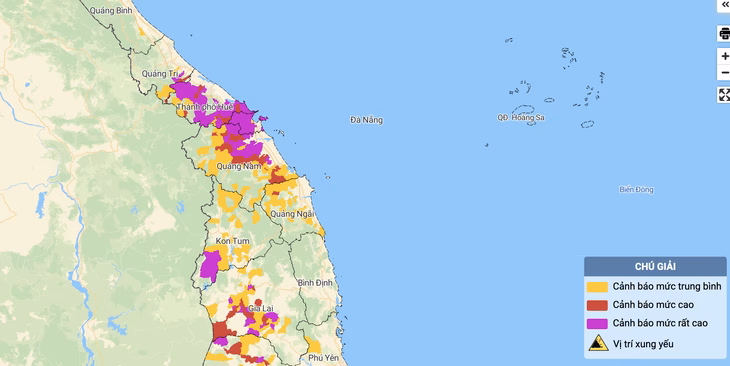730x366 pixels.
Task: Click yellow medium-warning legend swatch
Action: [x=597, y=287]
